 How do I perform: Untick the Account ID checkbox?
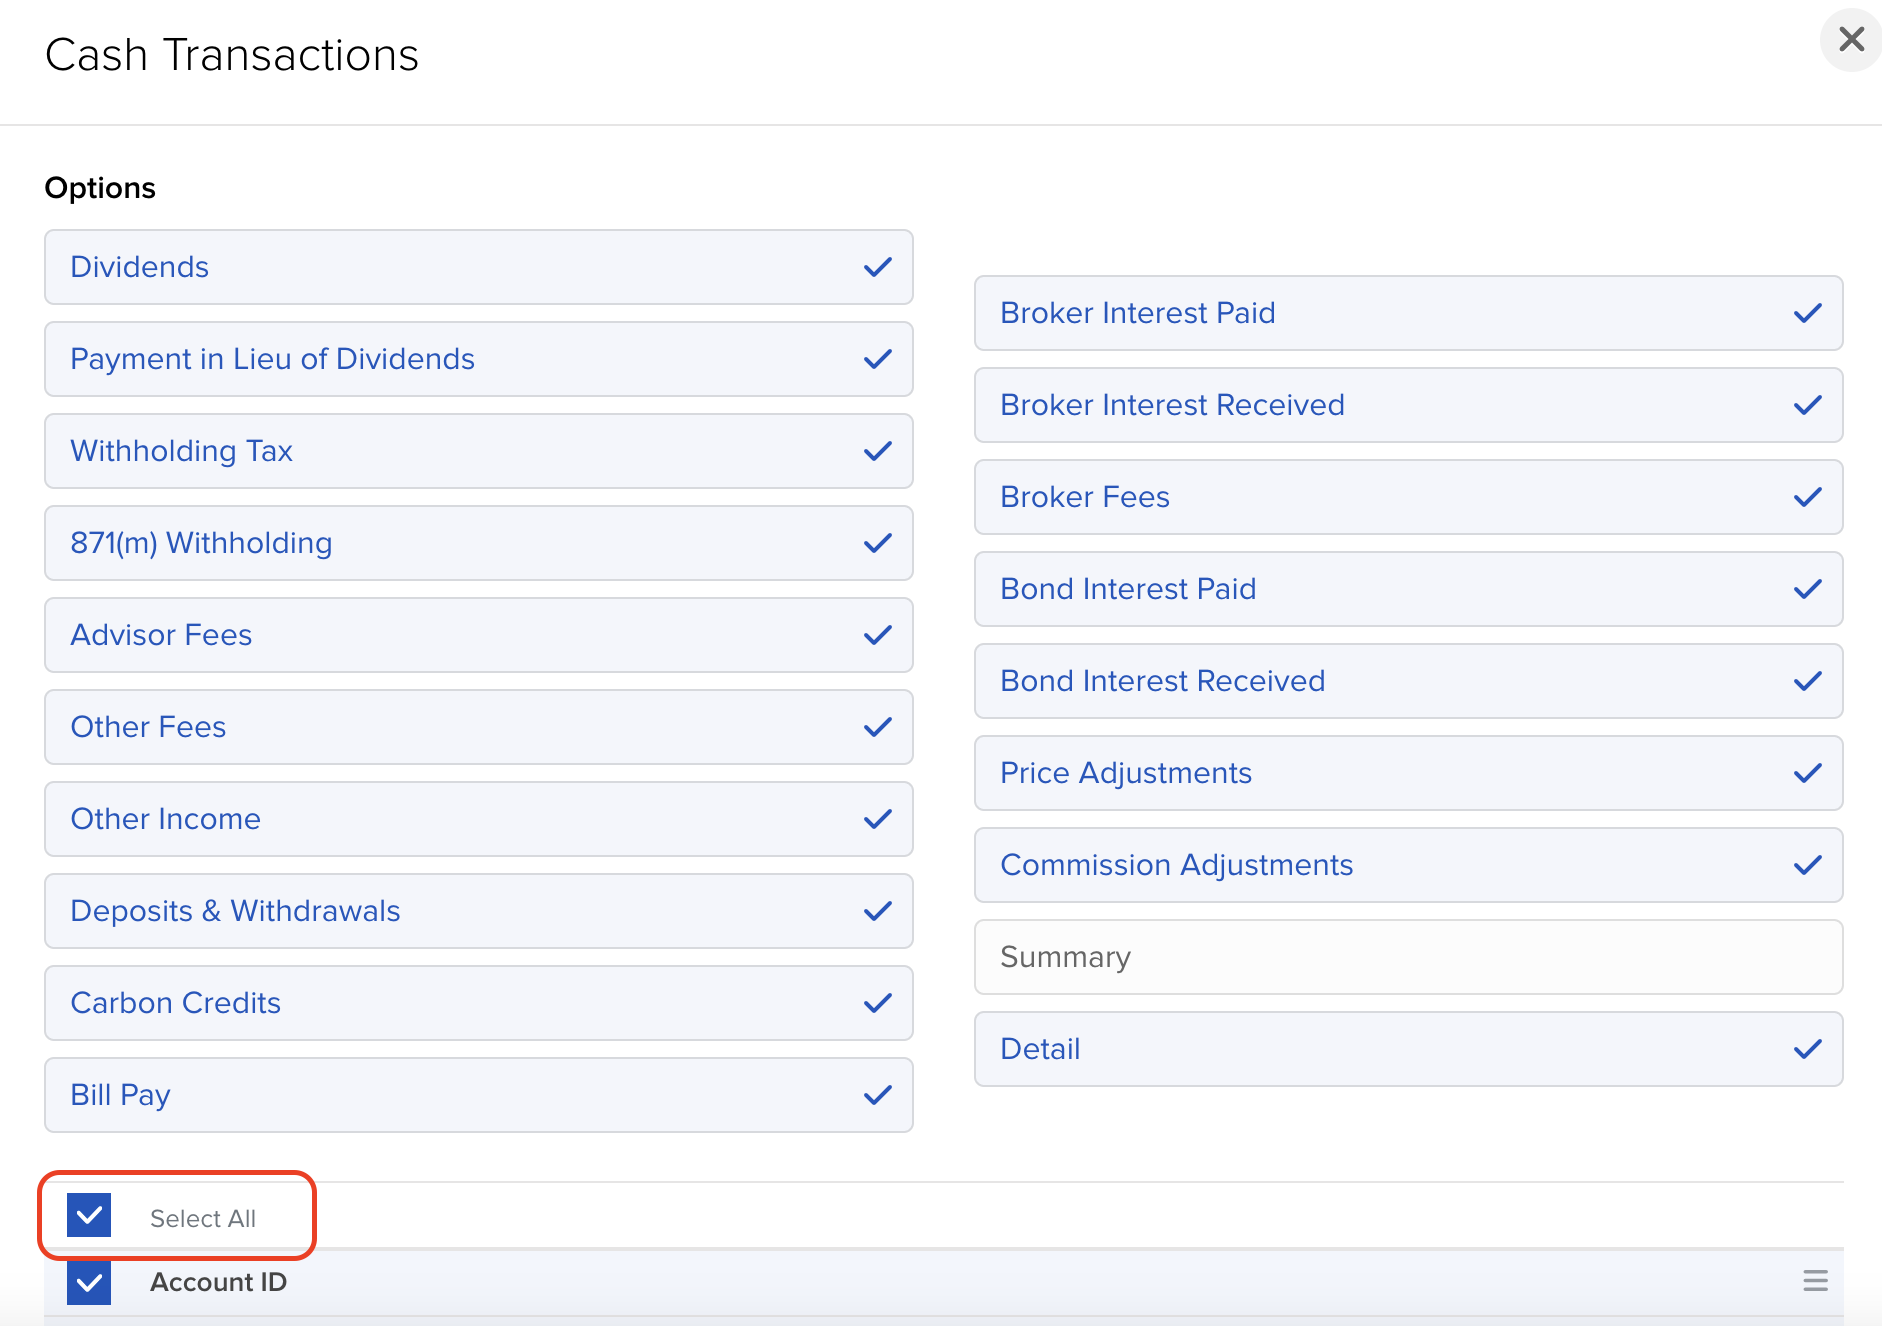[x=89, y=1282]
